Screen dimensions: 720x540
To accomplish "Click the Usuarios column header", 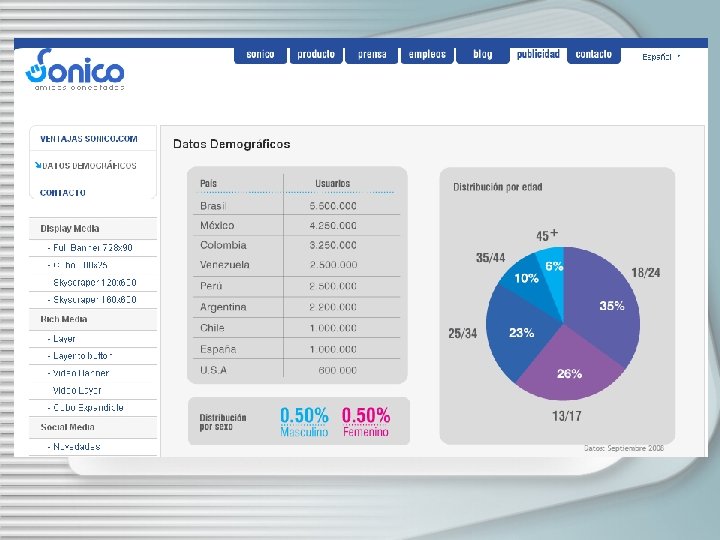I will (332, 183).
